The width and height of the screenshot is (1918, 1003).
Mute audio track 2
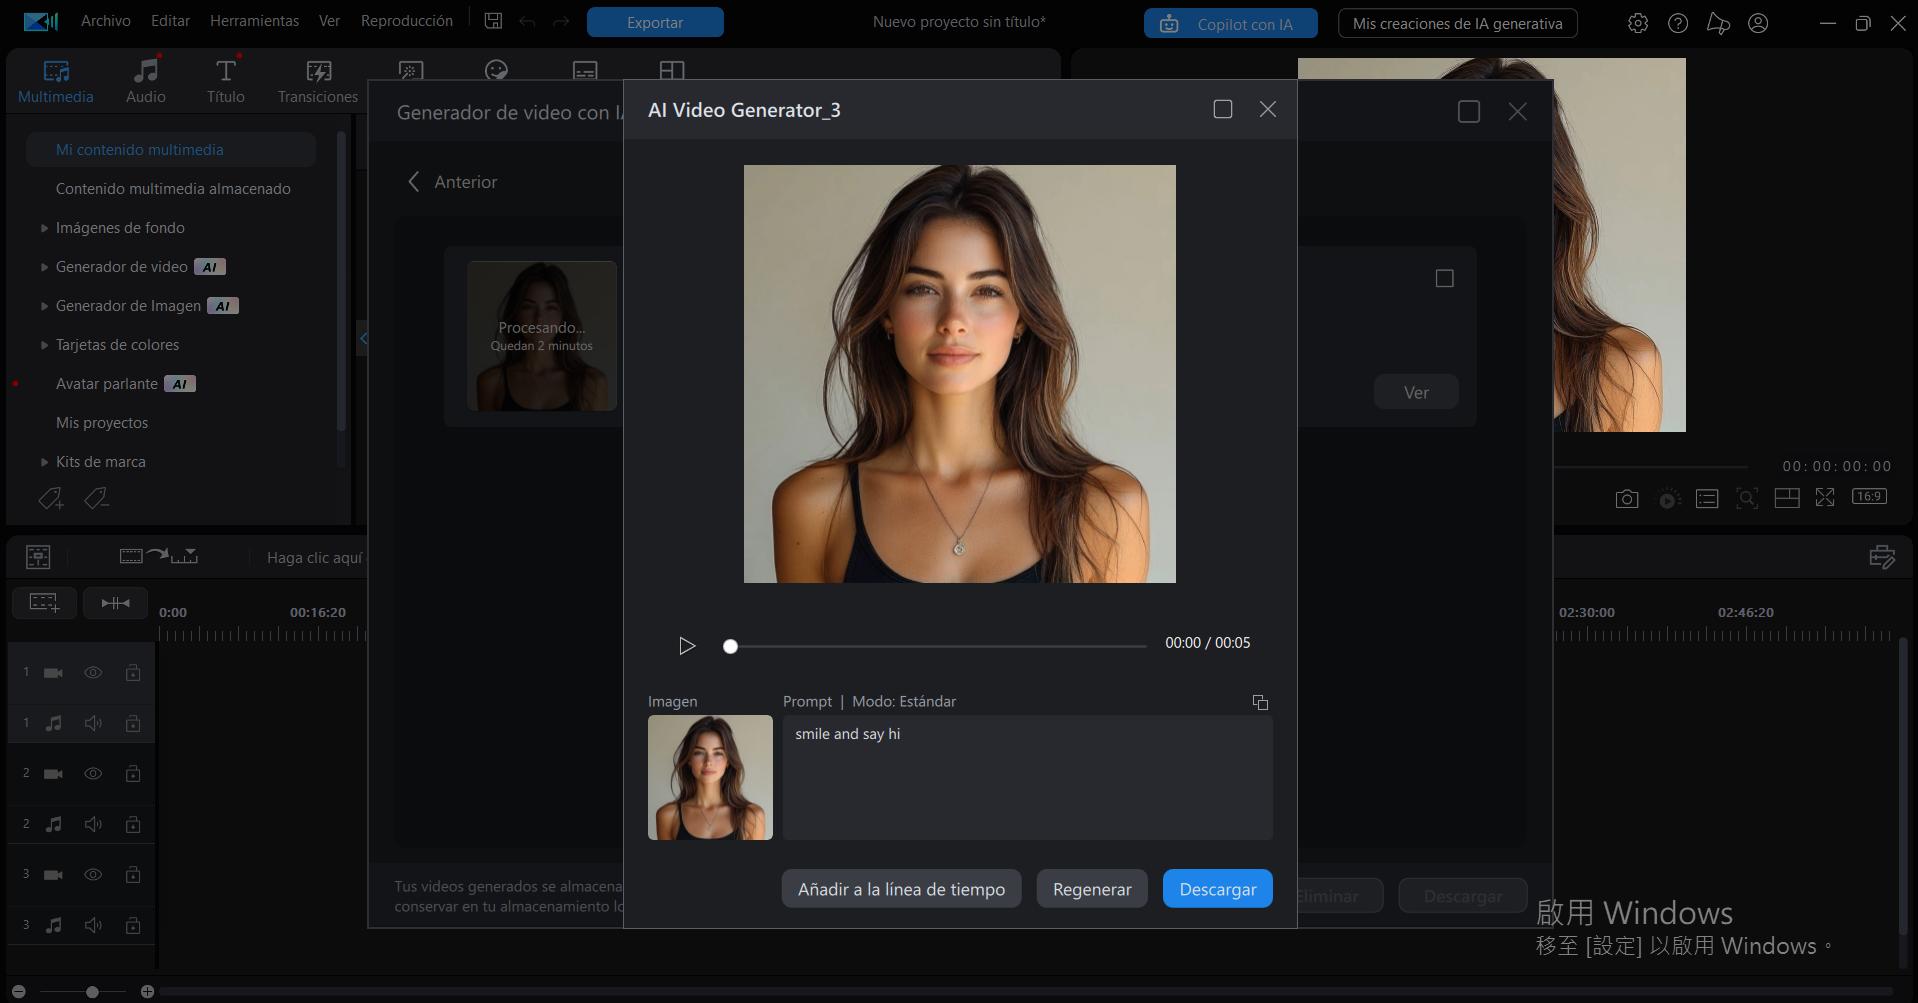93,824
